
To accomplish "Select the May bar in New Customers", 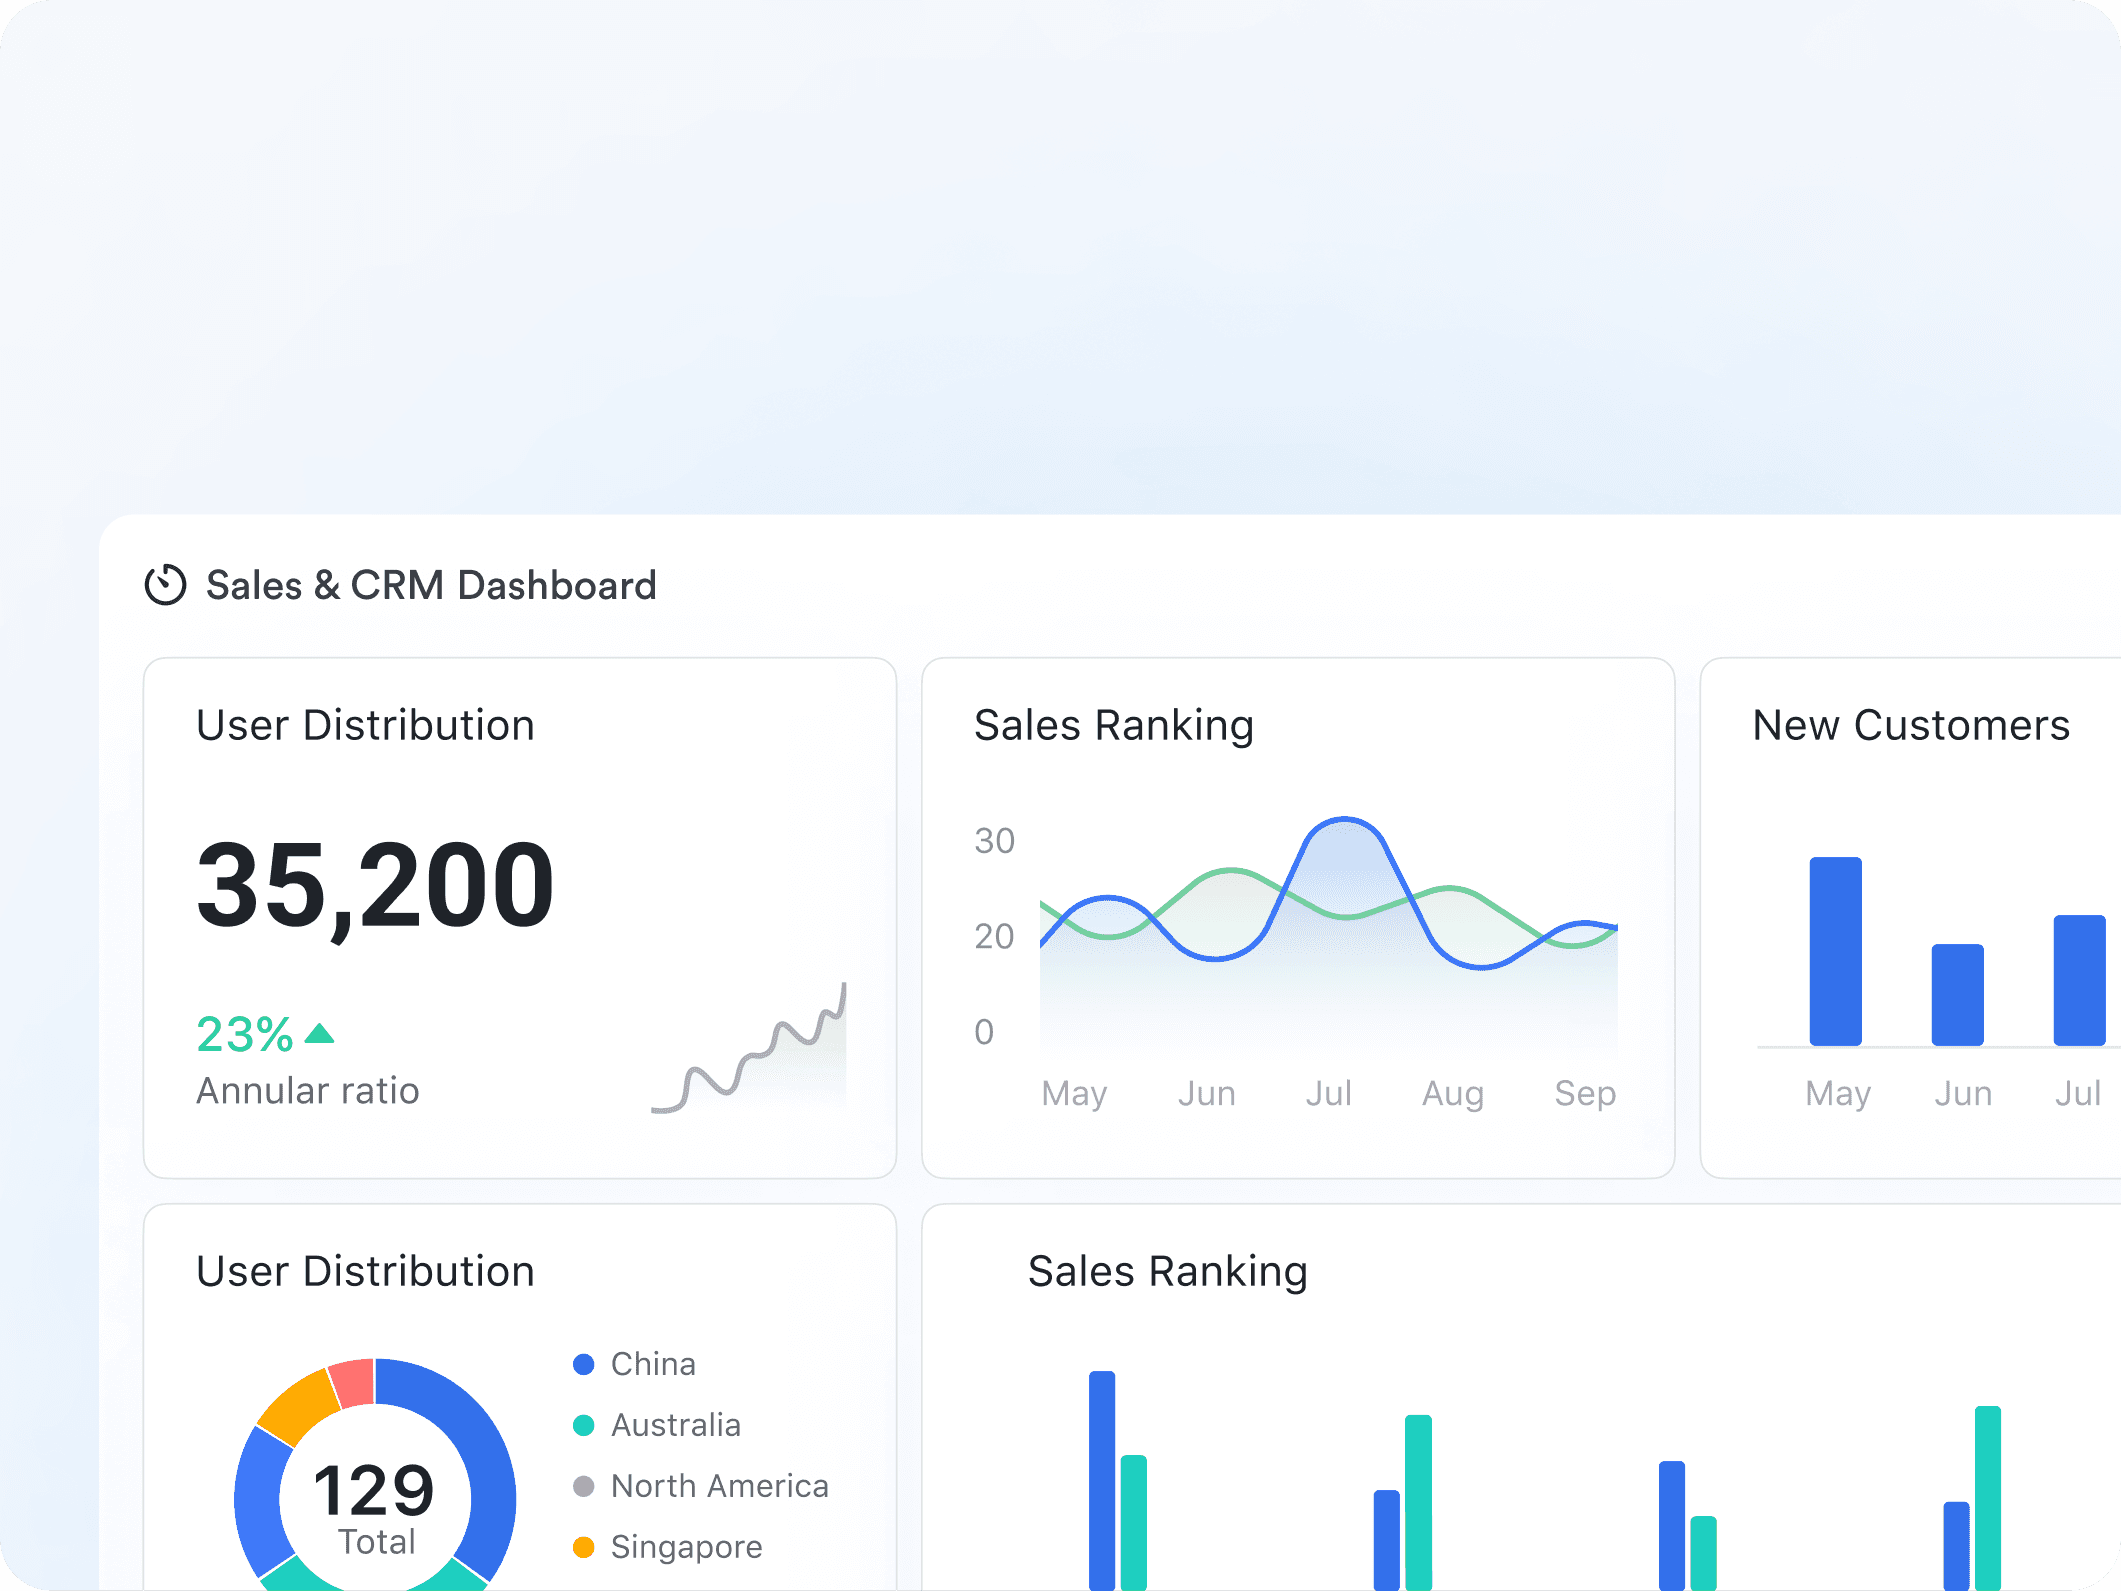I will tap(1835, 951).
